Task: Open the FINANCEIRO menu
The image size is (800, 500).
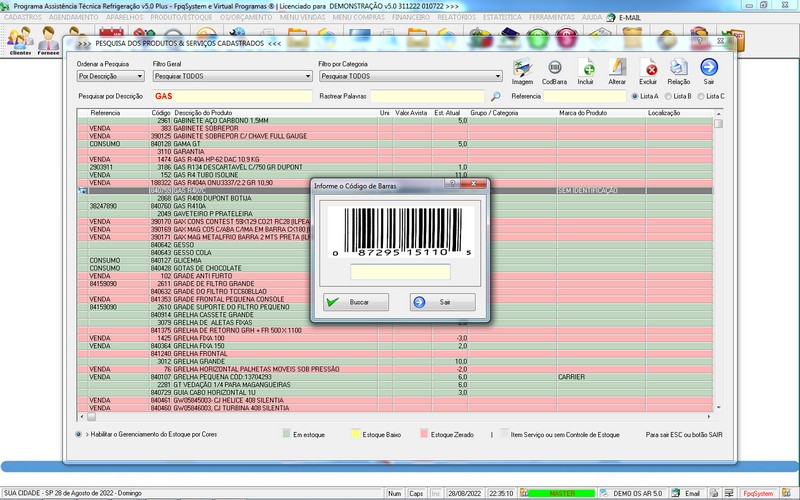Action: tap(411, 17)
